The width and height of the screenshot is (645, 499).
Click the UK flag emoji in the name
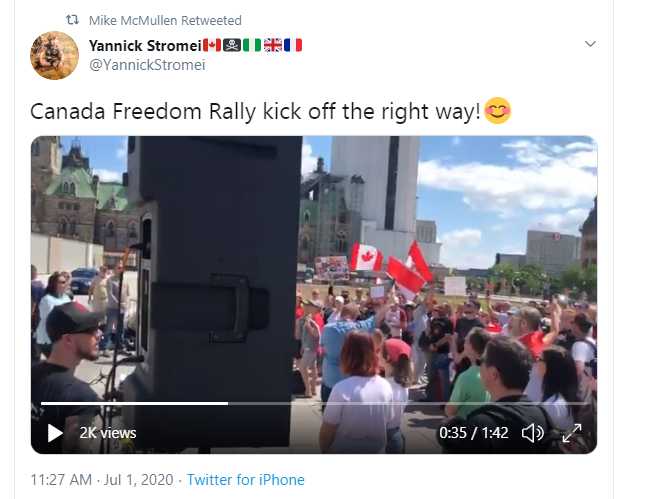[x=273, y=45]
